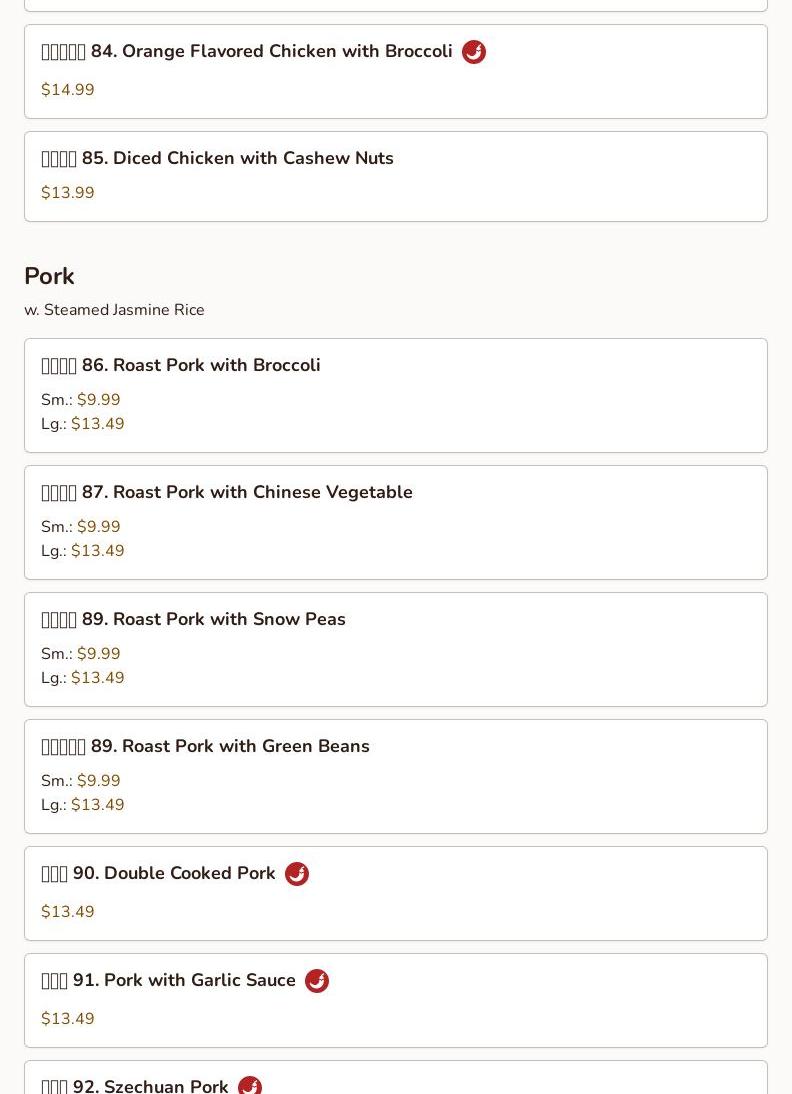Click $13.99 price of Cashew Chicken

[68, 193]
